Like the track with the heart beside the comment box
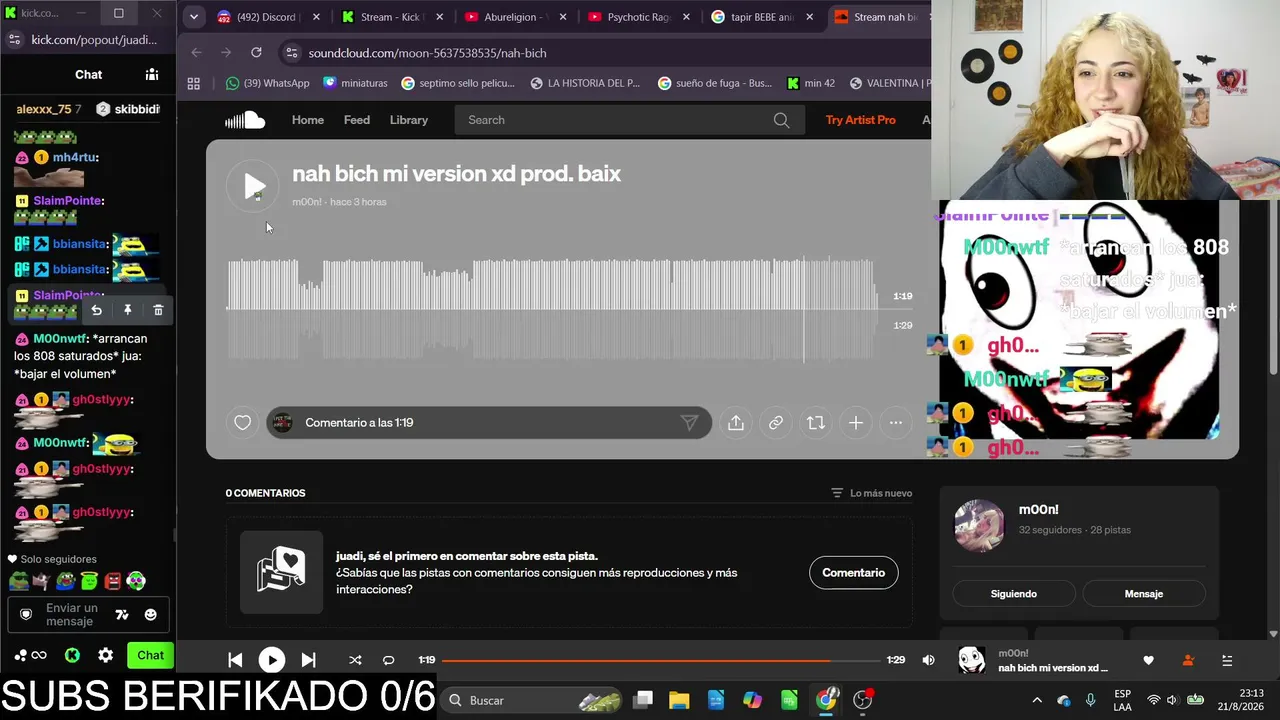The image size is (1280, 720). (x=242, y=423)
